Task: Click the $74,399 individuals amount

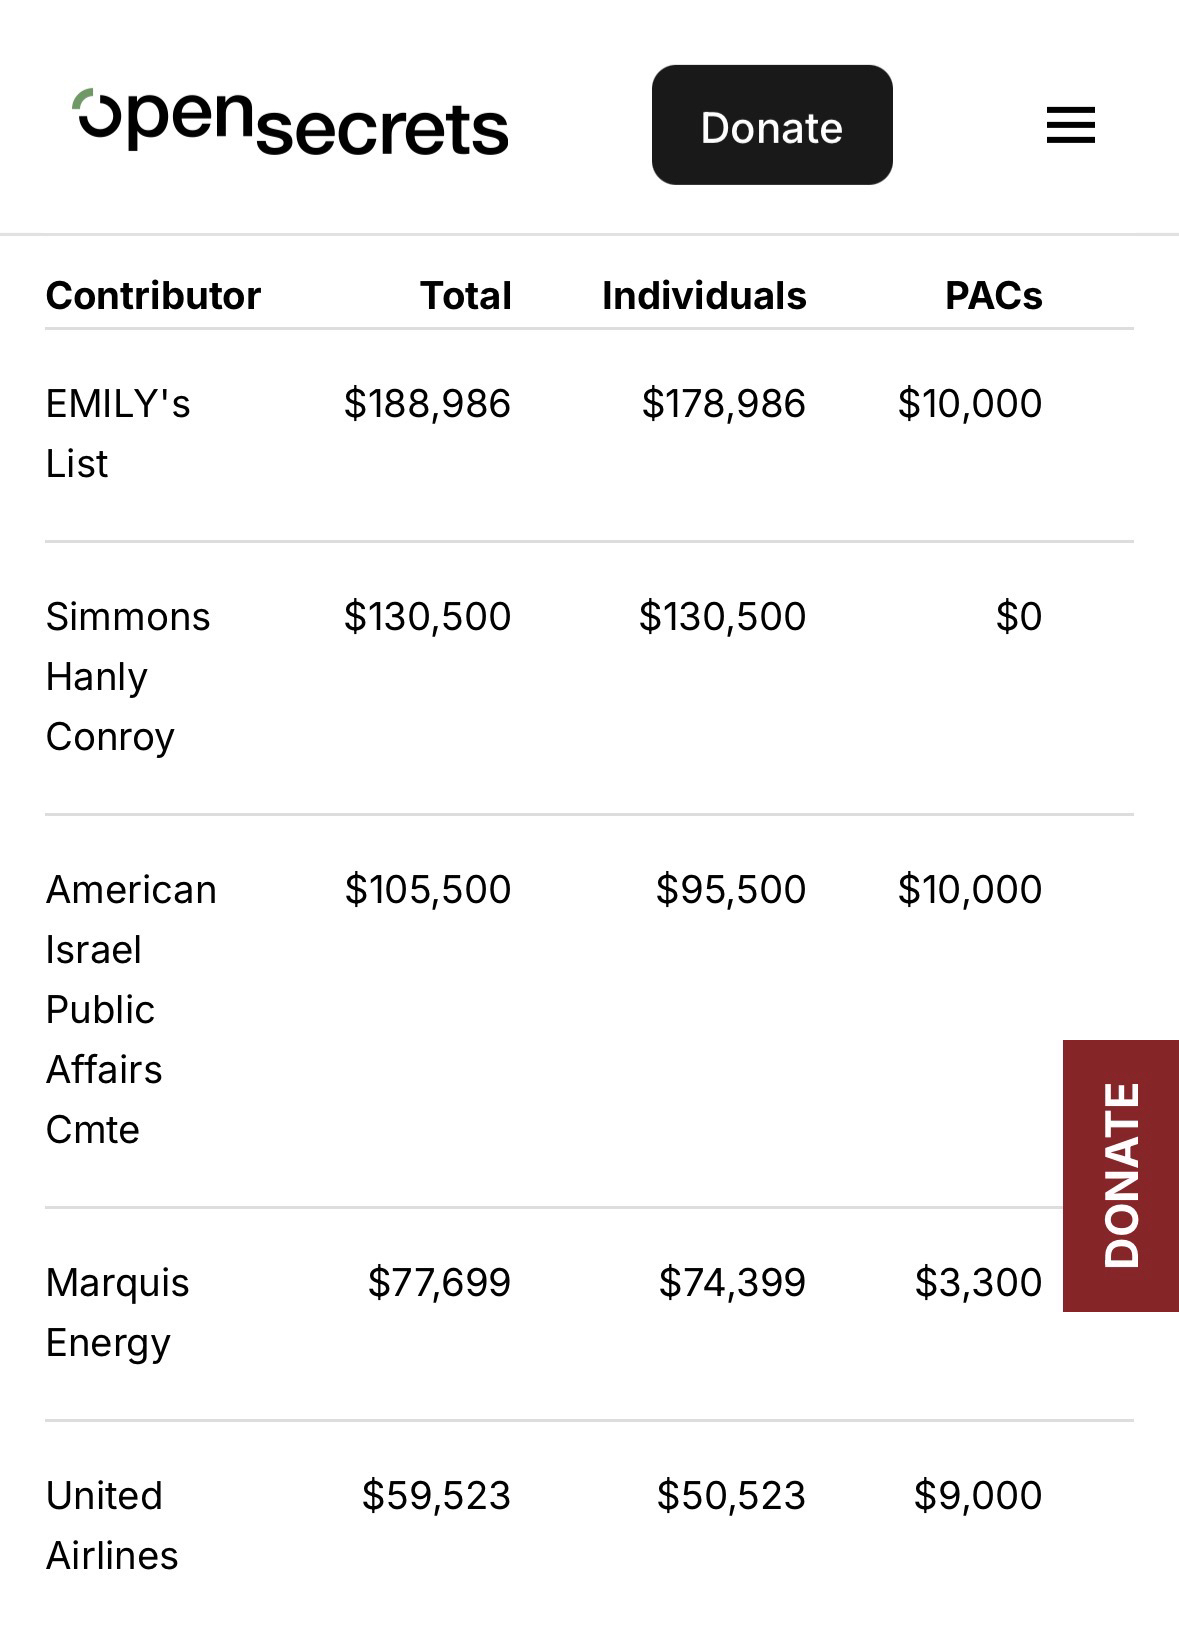Action: click(731, 1283)
